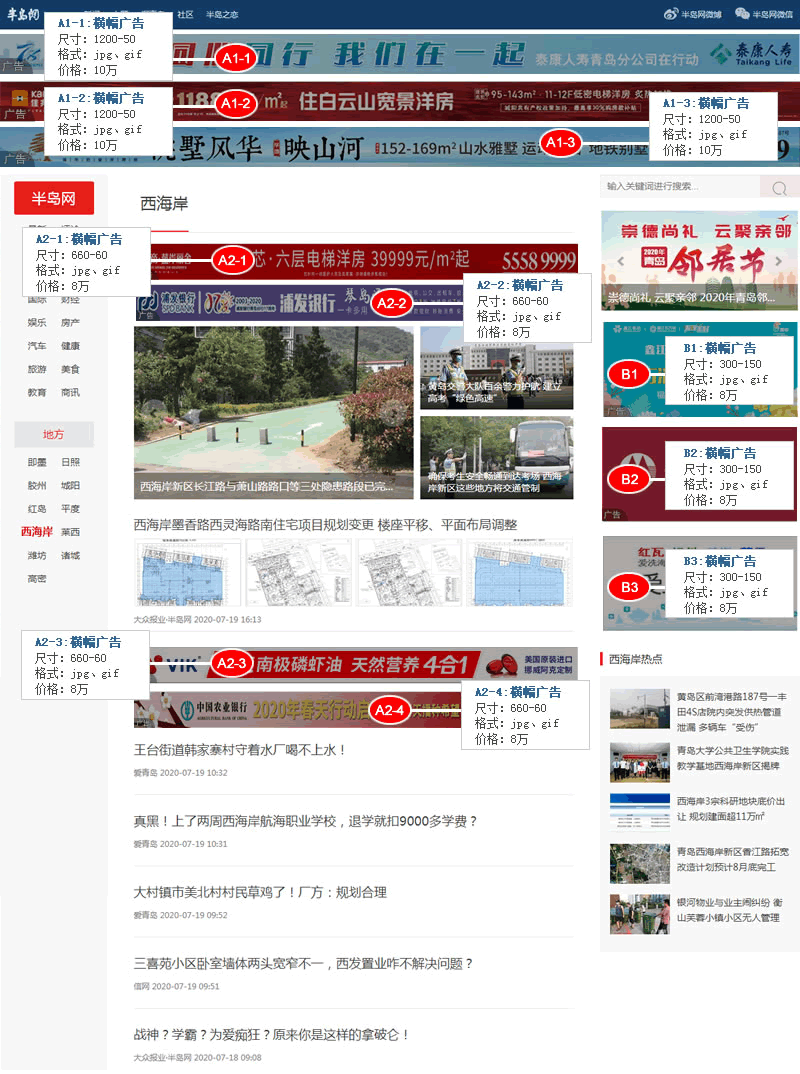800x1074 pixels.
Task: Open the 半岛网微信 WeChat icon
Action: (x=741, y=14)
